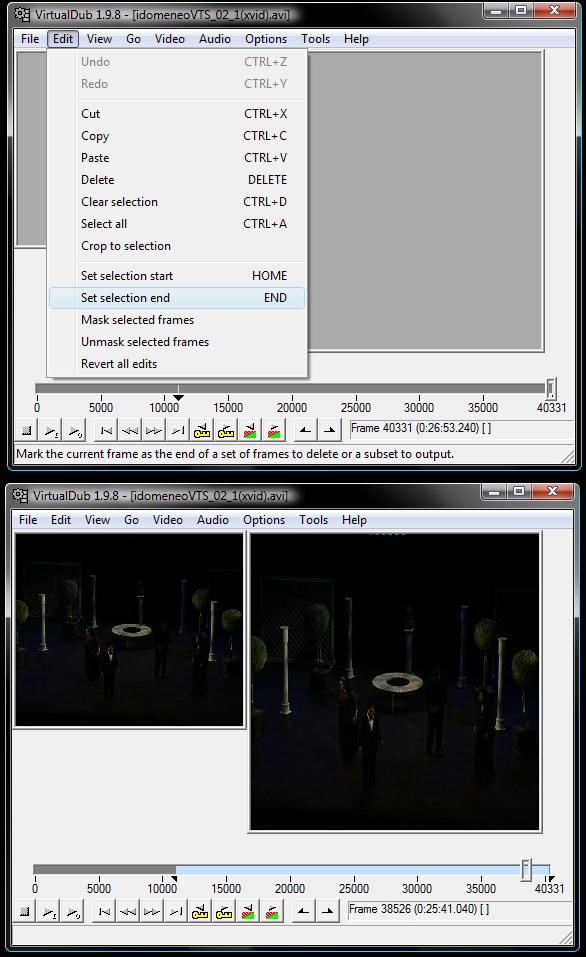Start input playback in window showing Frame 38526
The image size is (586, 957).
pyautogui.click(x=50, y=912)
